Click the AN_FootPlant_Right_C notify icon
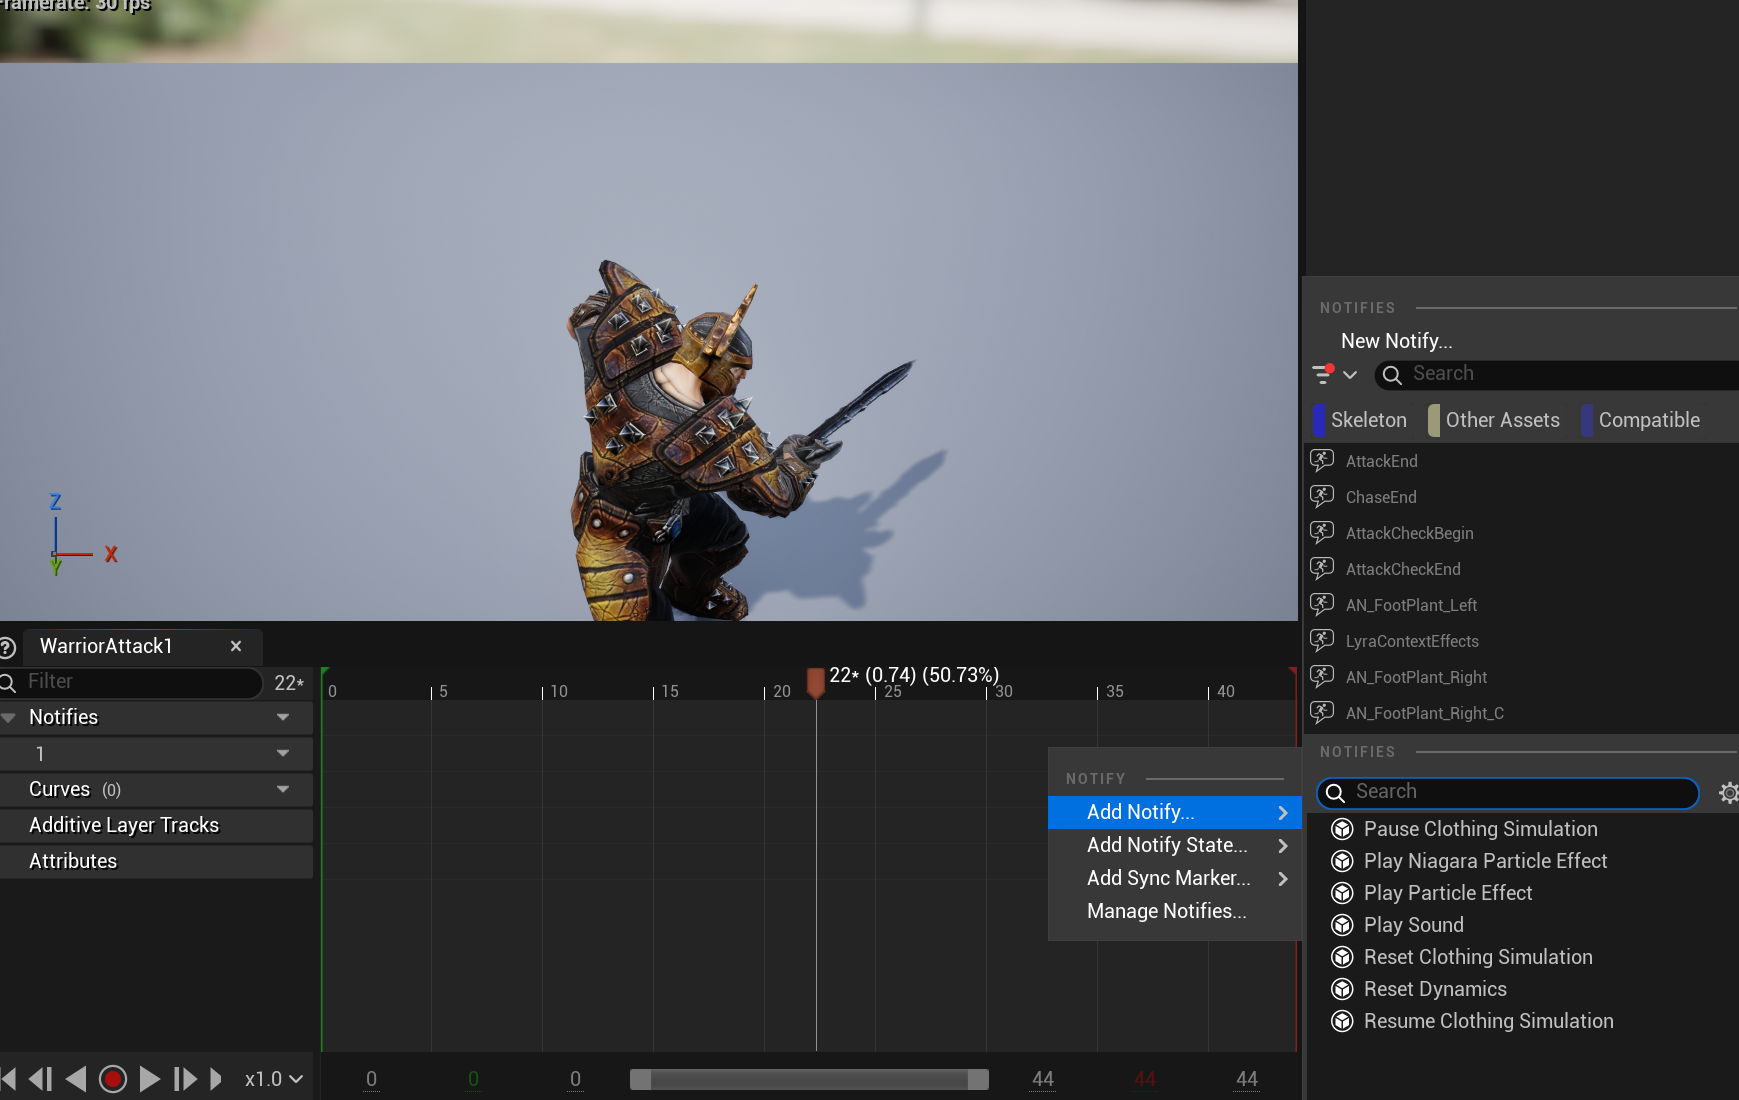This screenshot has height=1100, width=1739. coord(1322,713)
